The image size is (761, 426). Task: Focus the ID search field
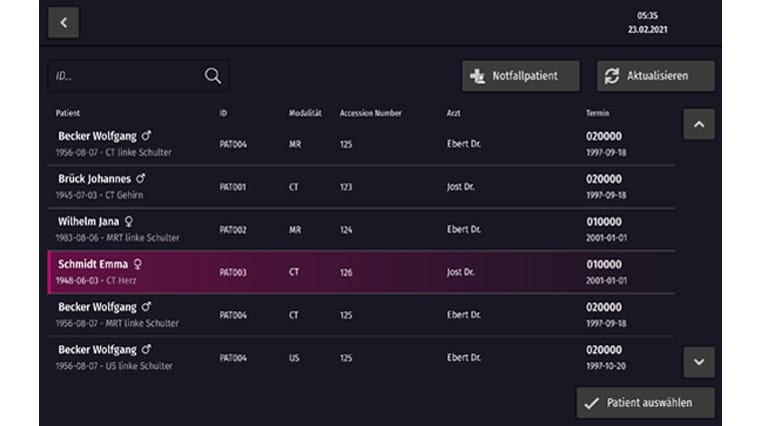point(125,76)
